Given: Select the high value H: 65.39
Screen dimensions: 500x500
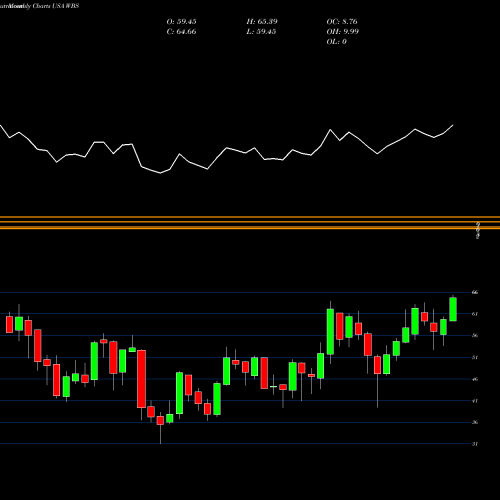Looking at the screenshot, I should [262, 22].
